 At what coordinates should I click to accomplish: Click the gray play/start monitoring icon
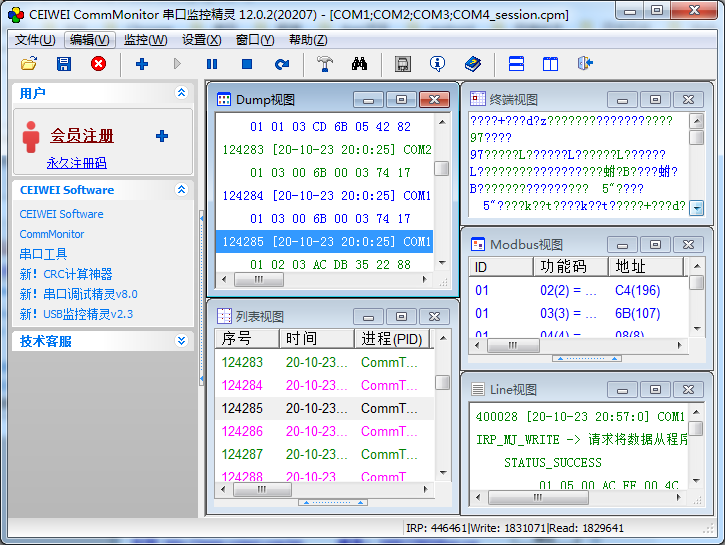point(177,64)
